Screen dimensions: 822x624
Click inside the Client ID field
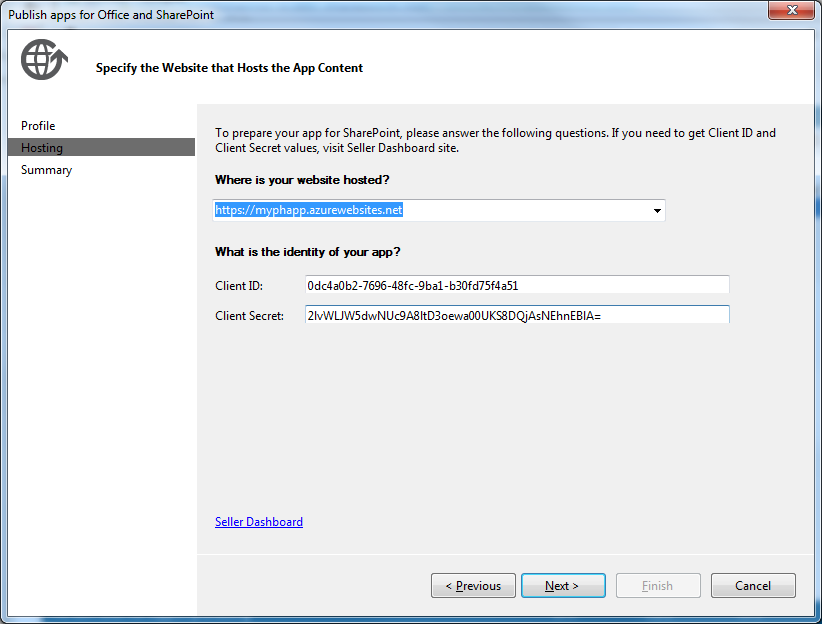pos(516,284)
